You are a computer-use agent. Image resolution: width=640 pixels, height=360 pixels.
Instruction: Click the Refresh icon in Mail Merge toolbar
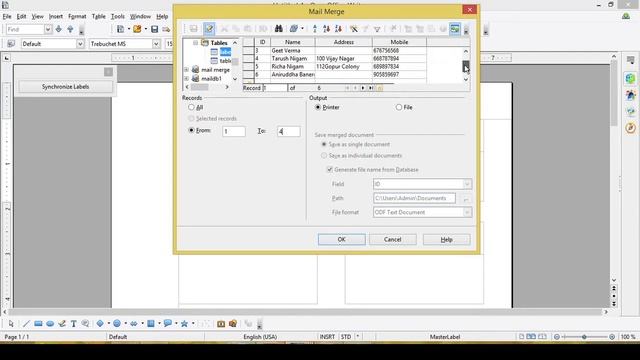293,29
